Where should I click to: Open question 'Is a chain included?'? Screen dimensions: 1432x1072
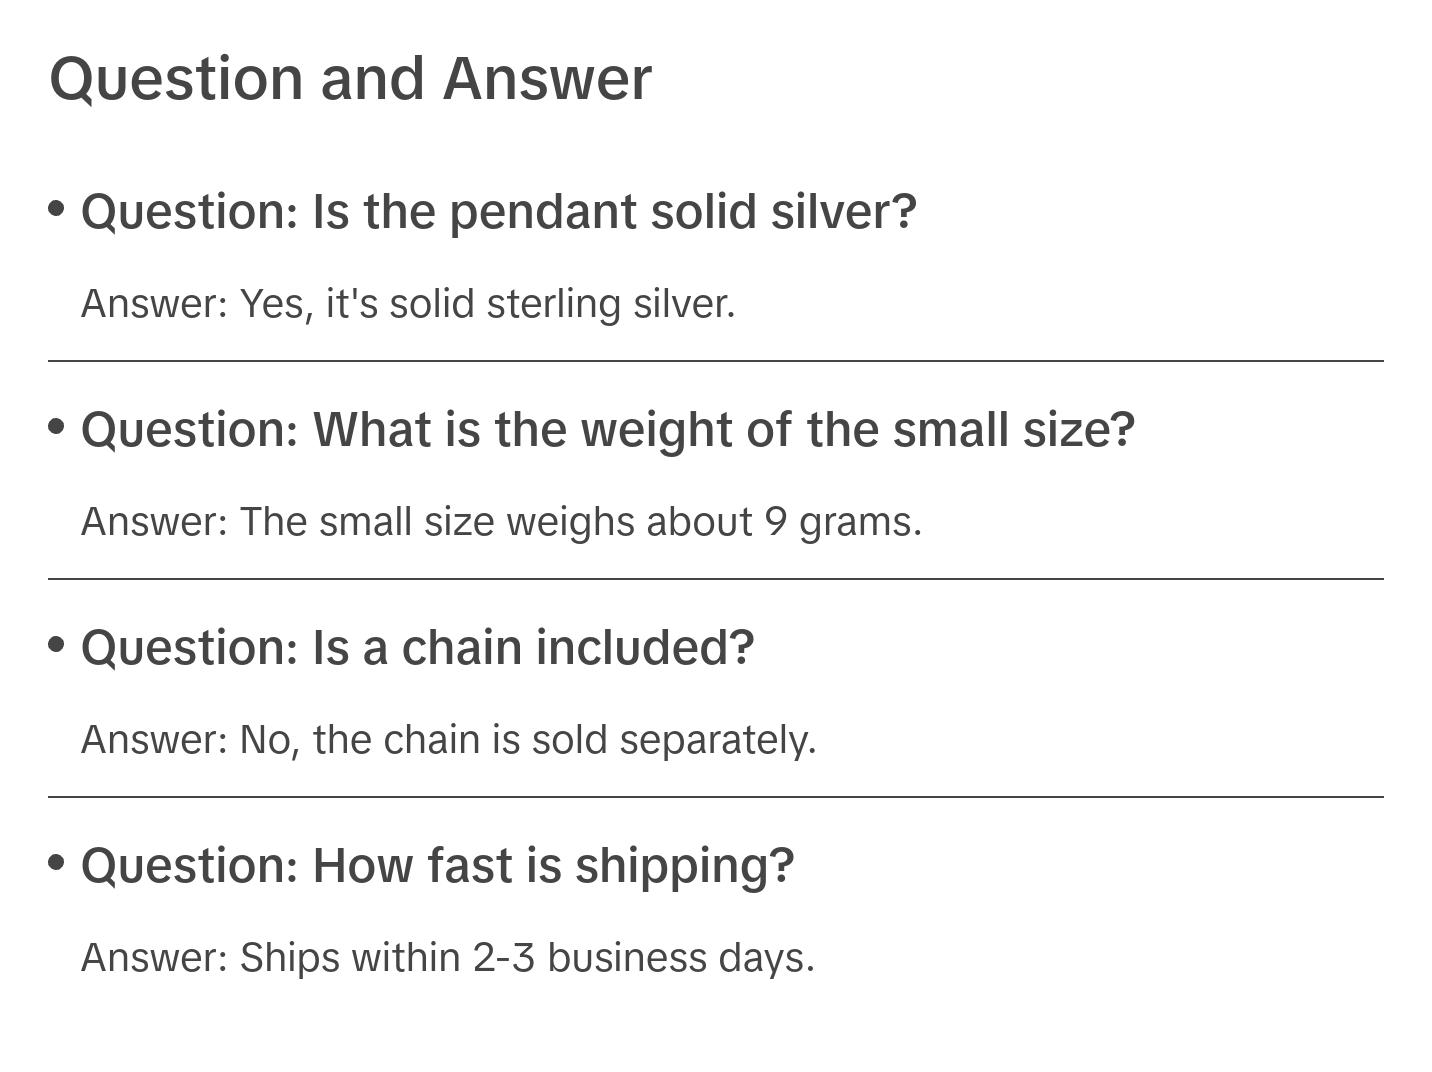pos(417,648)
